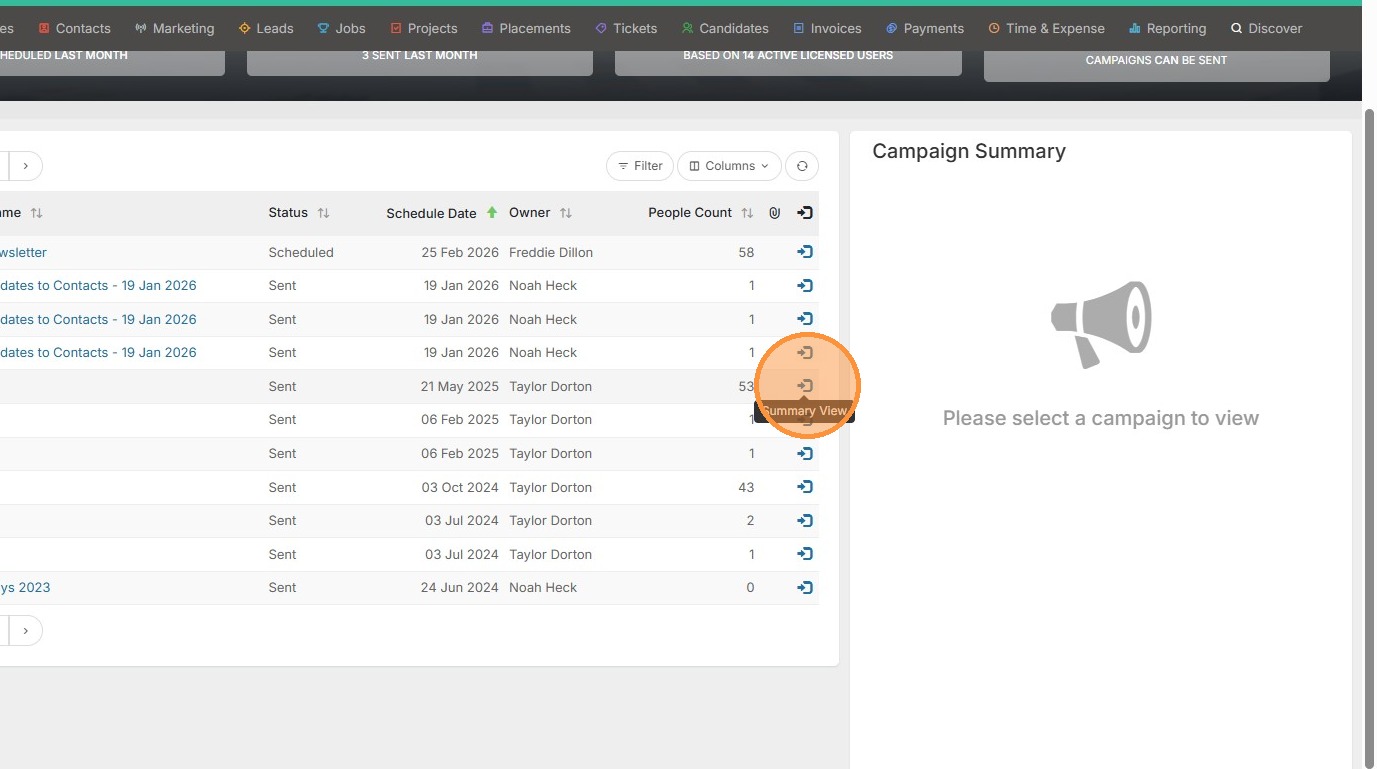Click the '25 Feb 2026' schedule date cell
Screen dimensions: 1377x769
tap(460, 252)
